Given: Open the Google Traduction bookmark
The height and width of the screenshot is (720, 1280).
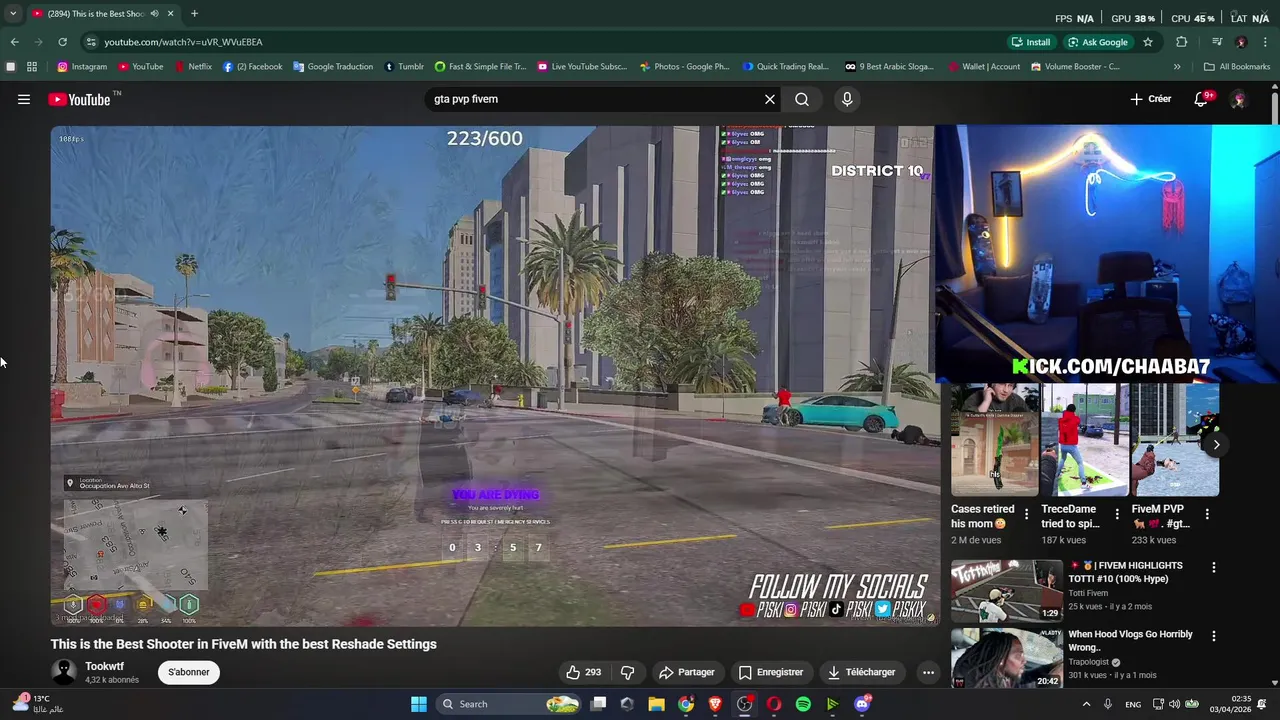Looking at the screenshot, I should 333,67.
